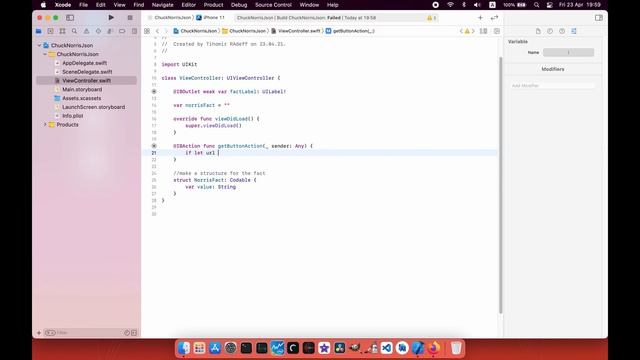This screenshot has width=640, height=360.
Task: Show the File inspector
Action: (538, 31)
